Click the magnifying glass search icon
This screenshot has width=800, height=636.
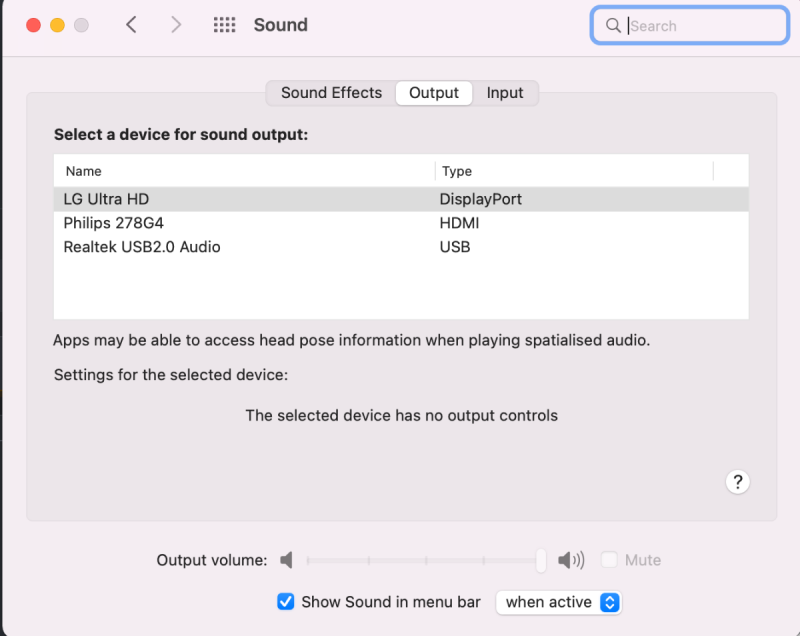613,26
